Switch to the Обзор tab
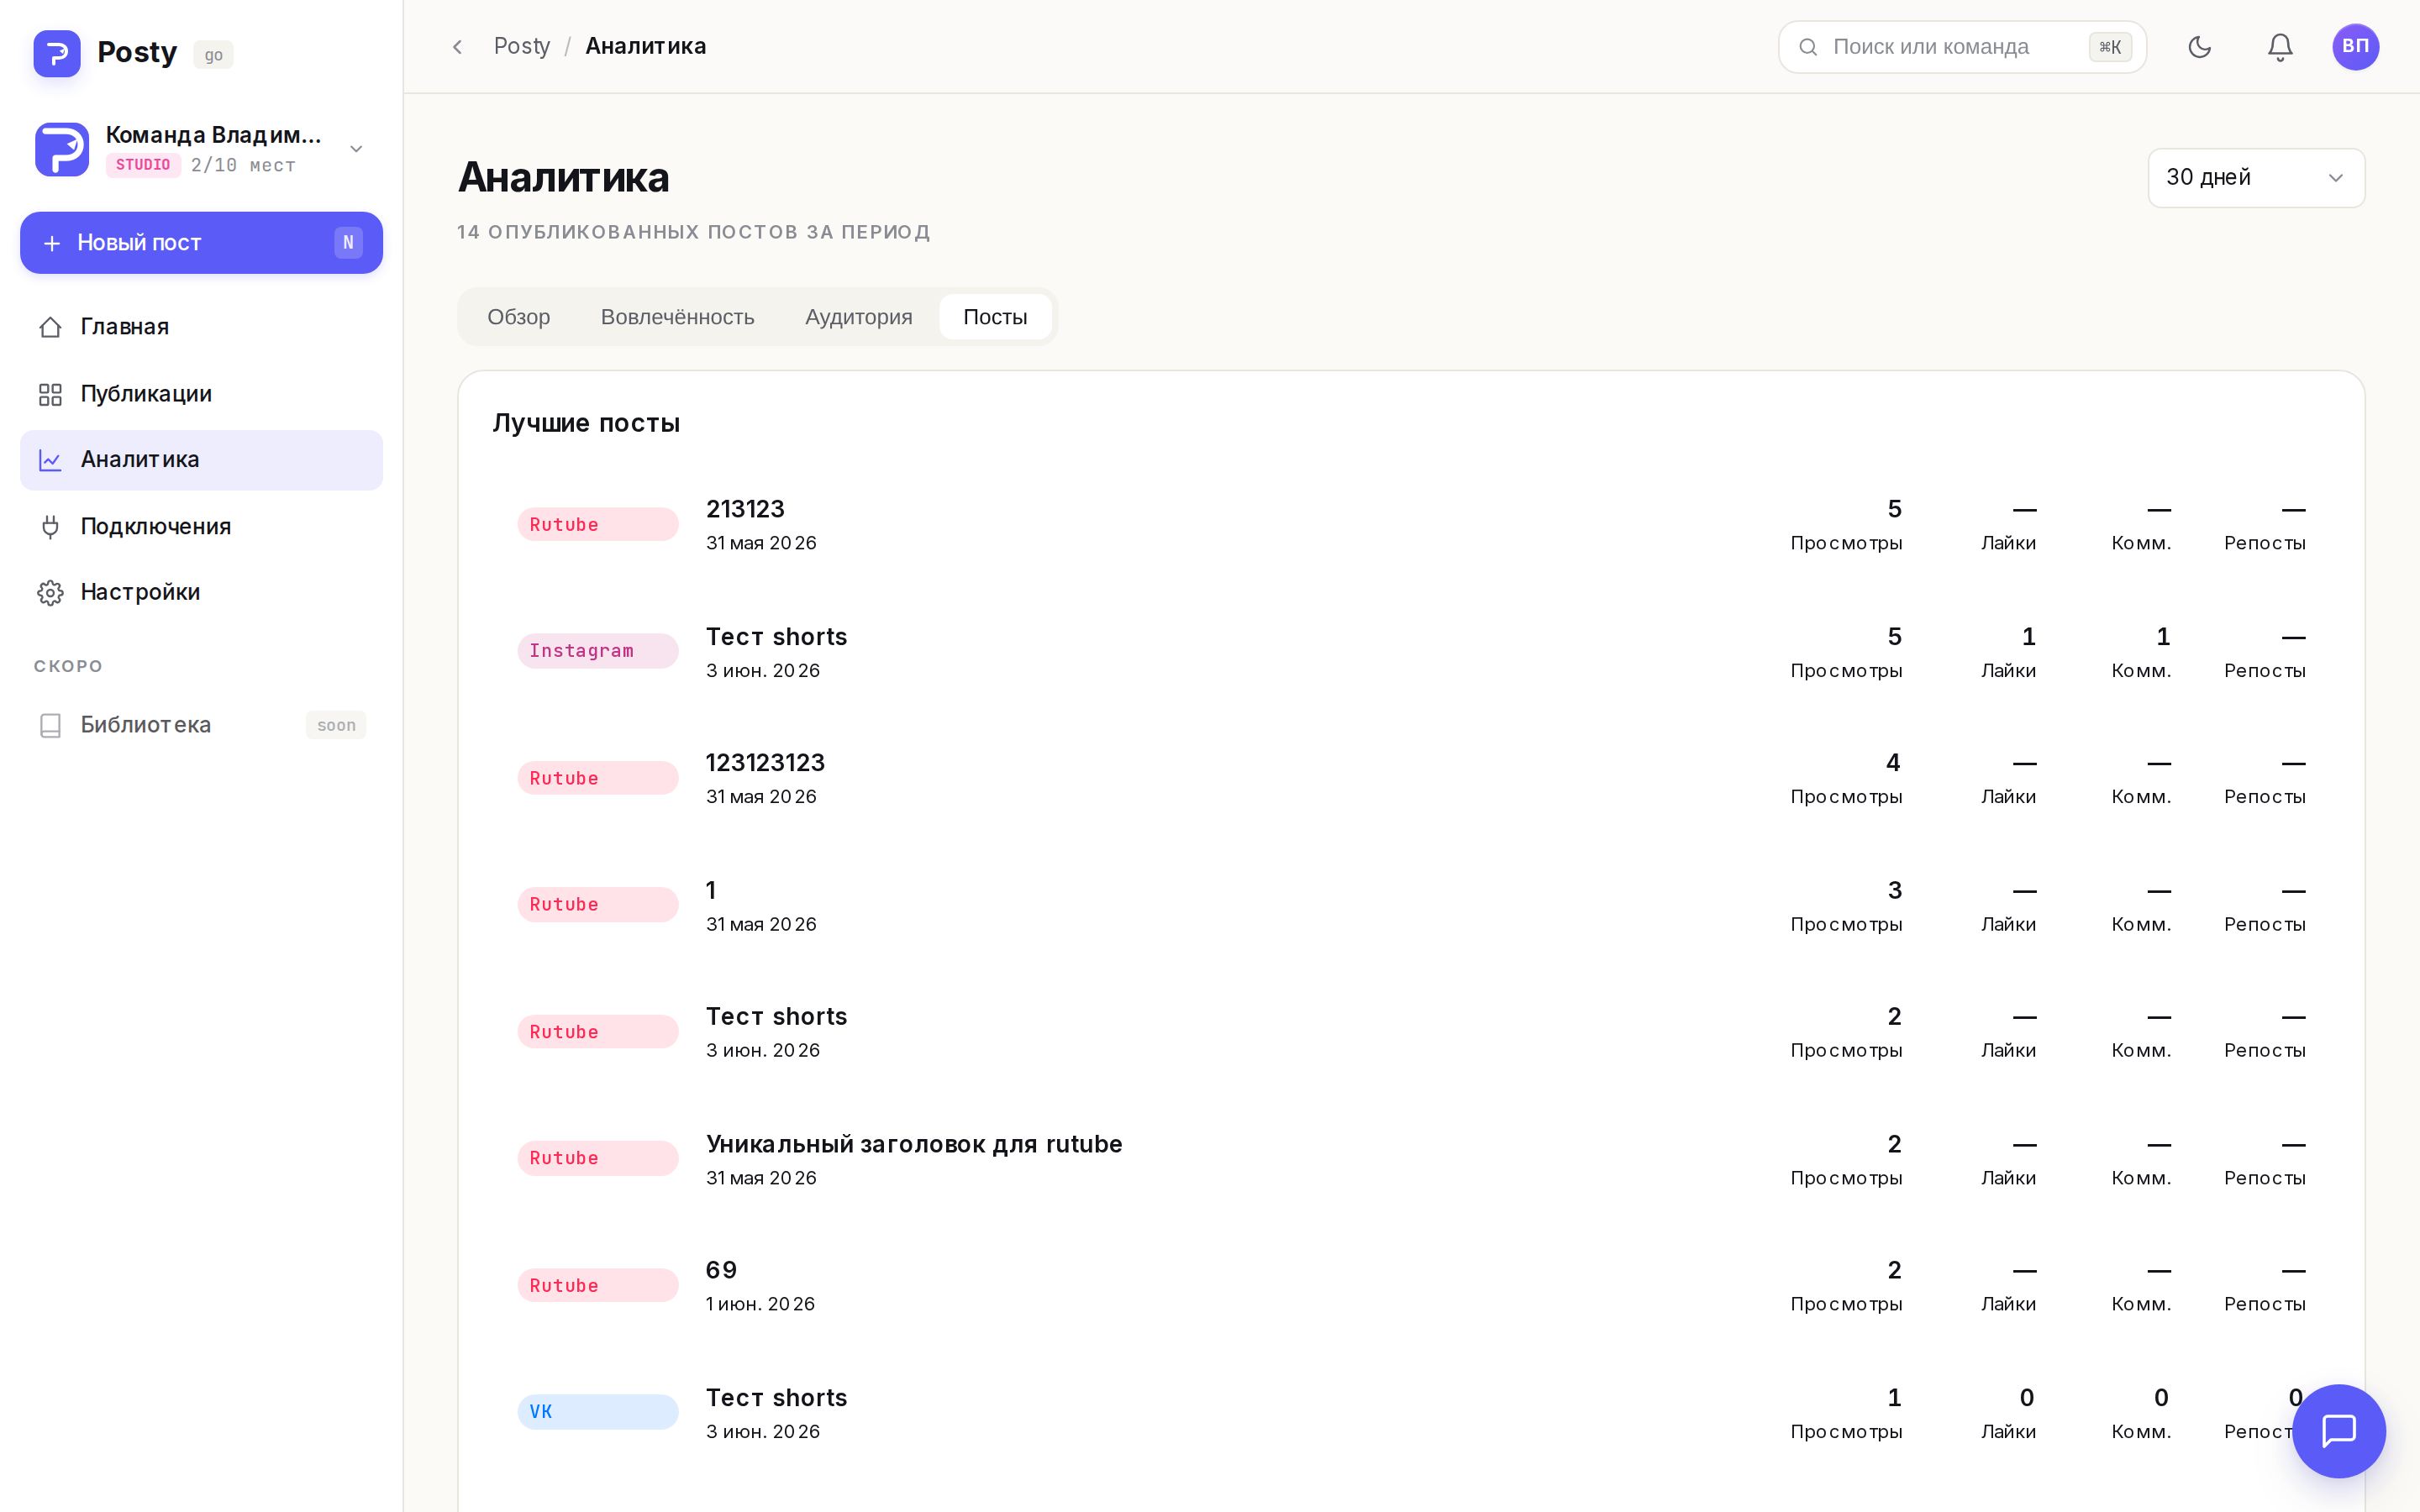The image size is (2420, 1512). tap(518, 317)
